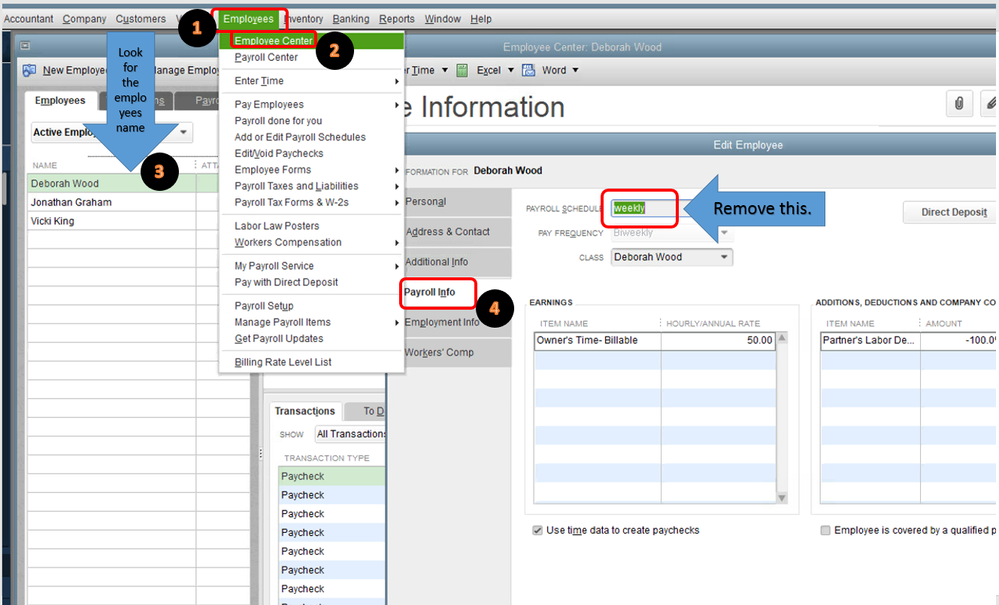Screen dimensions: 999x605
Task: Open the Active Employees dropdown
Action: tap(183, 132)
